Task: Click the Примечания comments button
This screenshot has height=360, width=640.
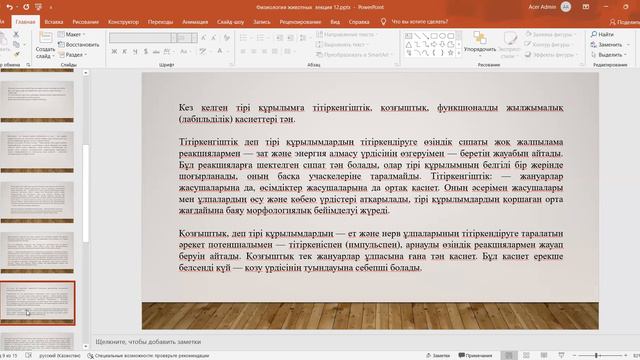Action: (x=476, y=356)
